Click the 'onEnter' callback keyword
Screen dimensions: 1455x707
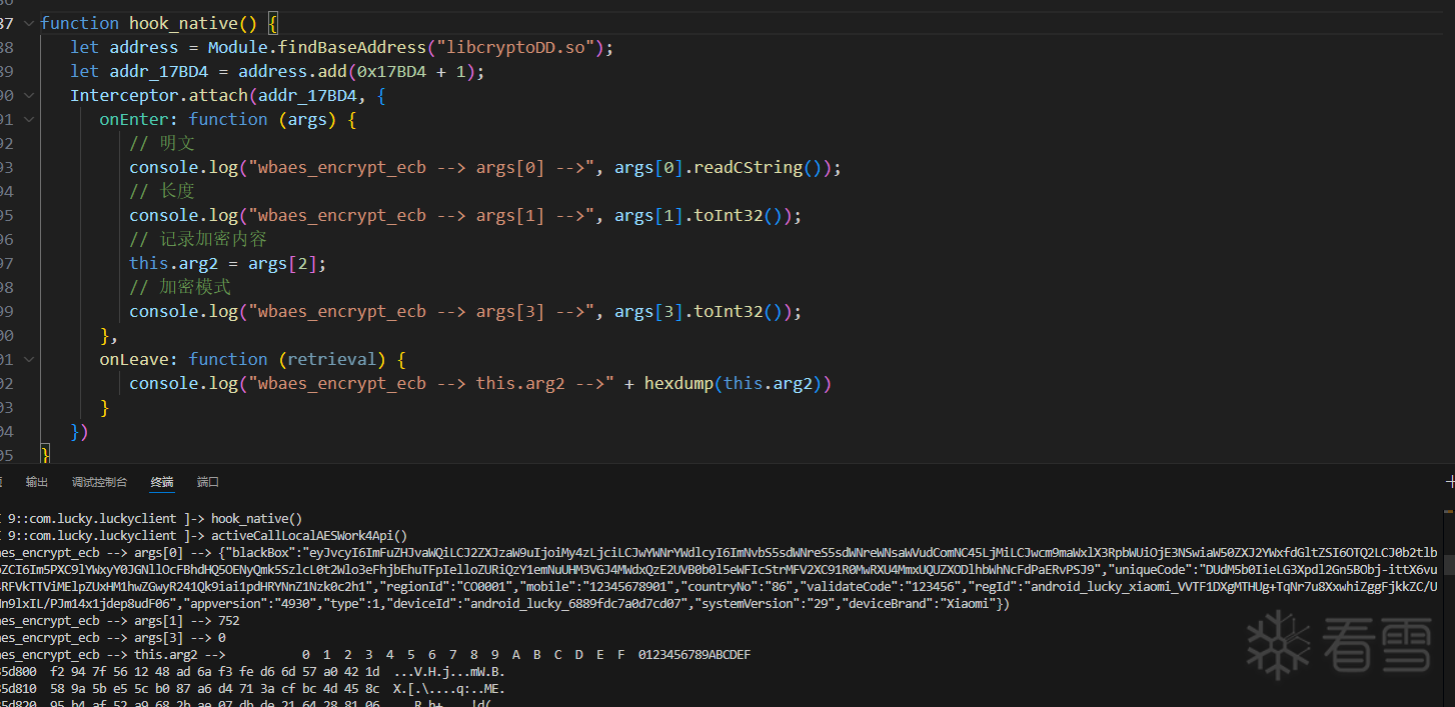click(133, 119)
